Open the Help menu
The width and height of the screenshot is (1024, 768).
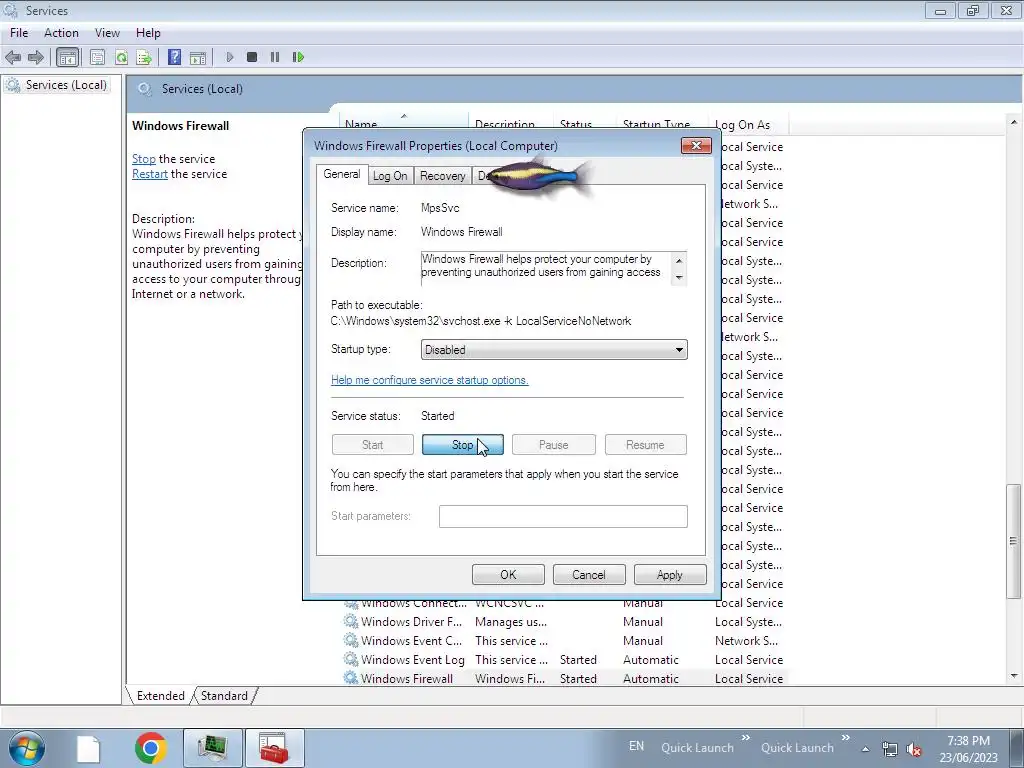(148, 33)
